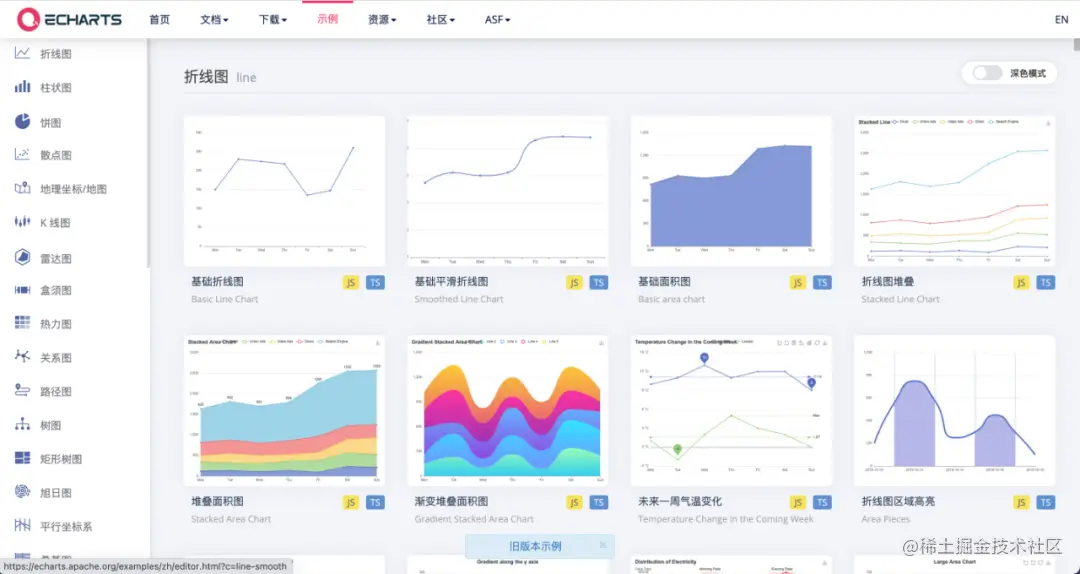Select the radar chart sidebar icon
The height and width of the screenshot is (574, 1080).
point(22,257)
